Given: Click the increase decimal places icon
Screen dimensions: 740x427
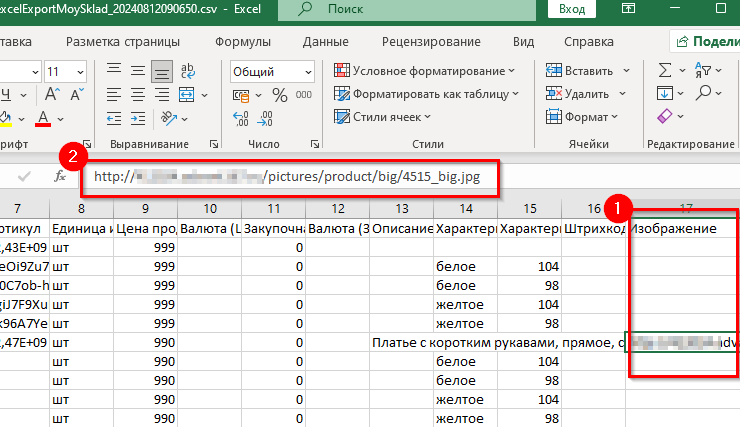Looking at the screenshot, I should 241,119.
